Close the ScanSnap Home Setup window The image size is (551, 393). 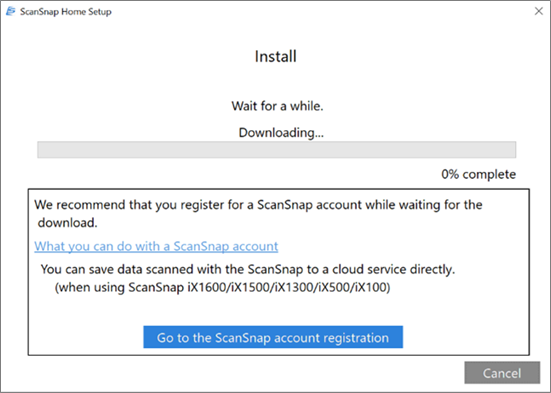coord(538,11)
